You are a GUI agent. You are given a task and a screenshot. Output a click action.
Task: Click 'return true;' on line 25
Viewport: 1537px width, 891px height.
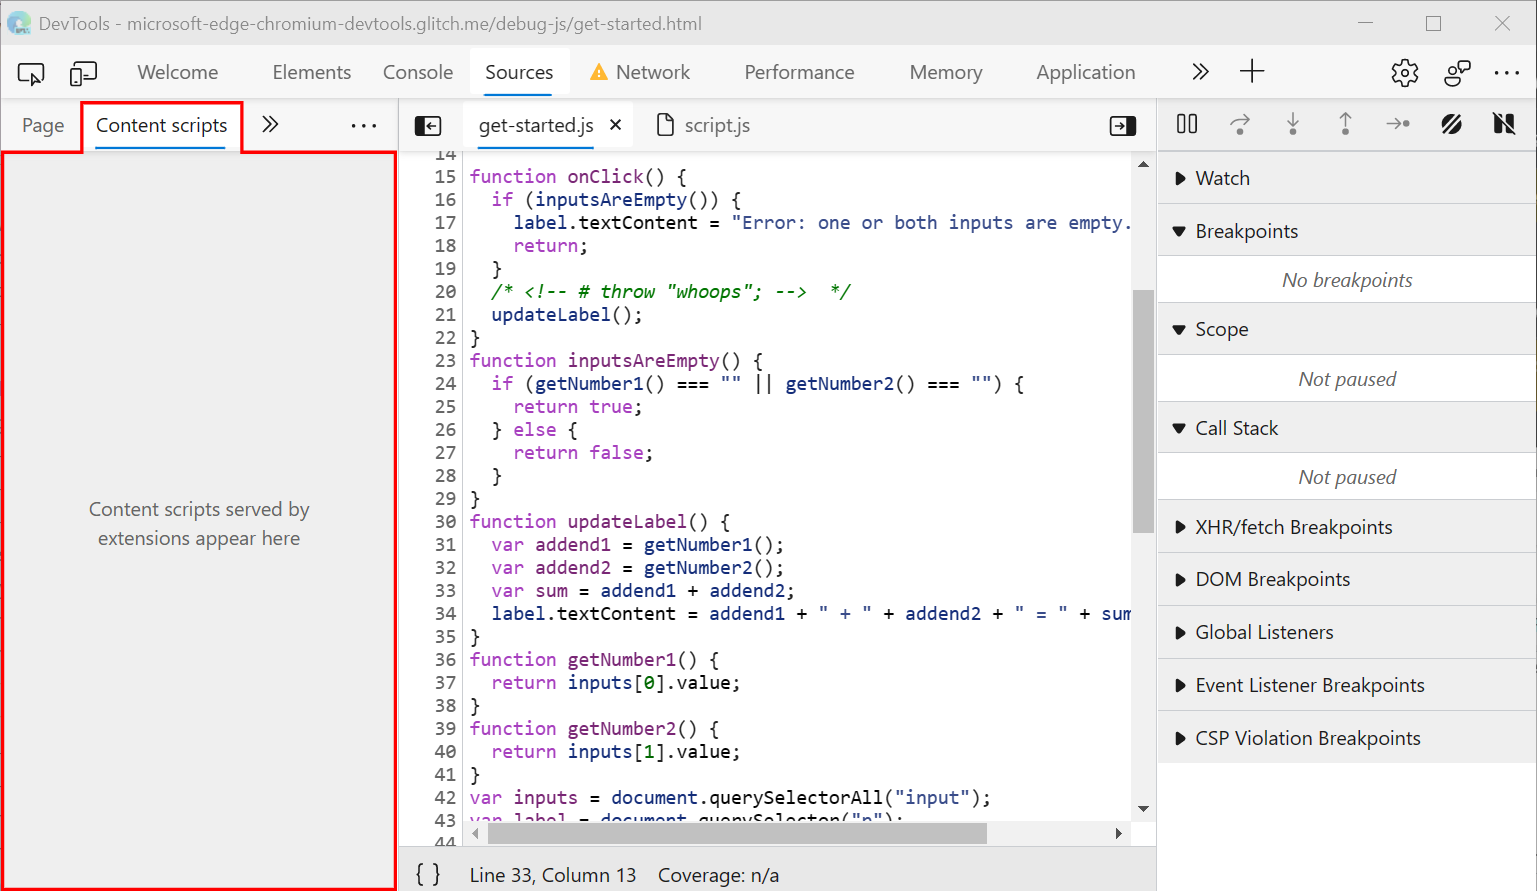point(577,407)
